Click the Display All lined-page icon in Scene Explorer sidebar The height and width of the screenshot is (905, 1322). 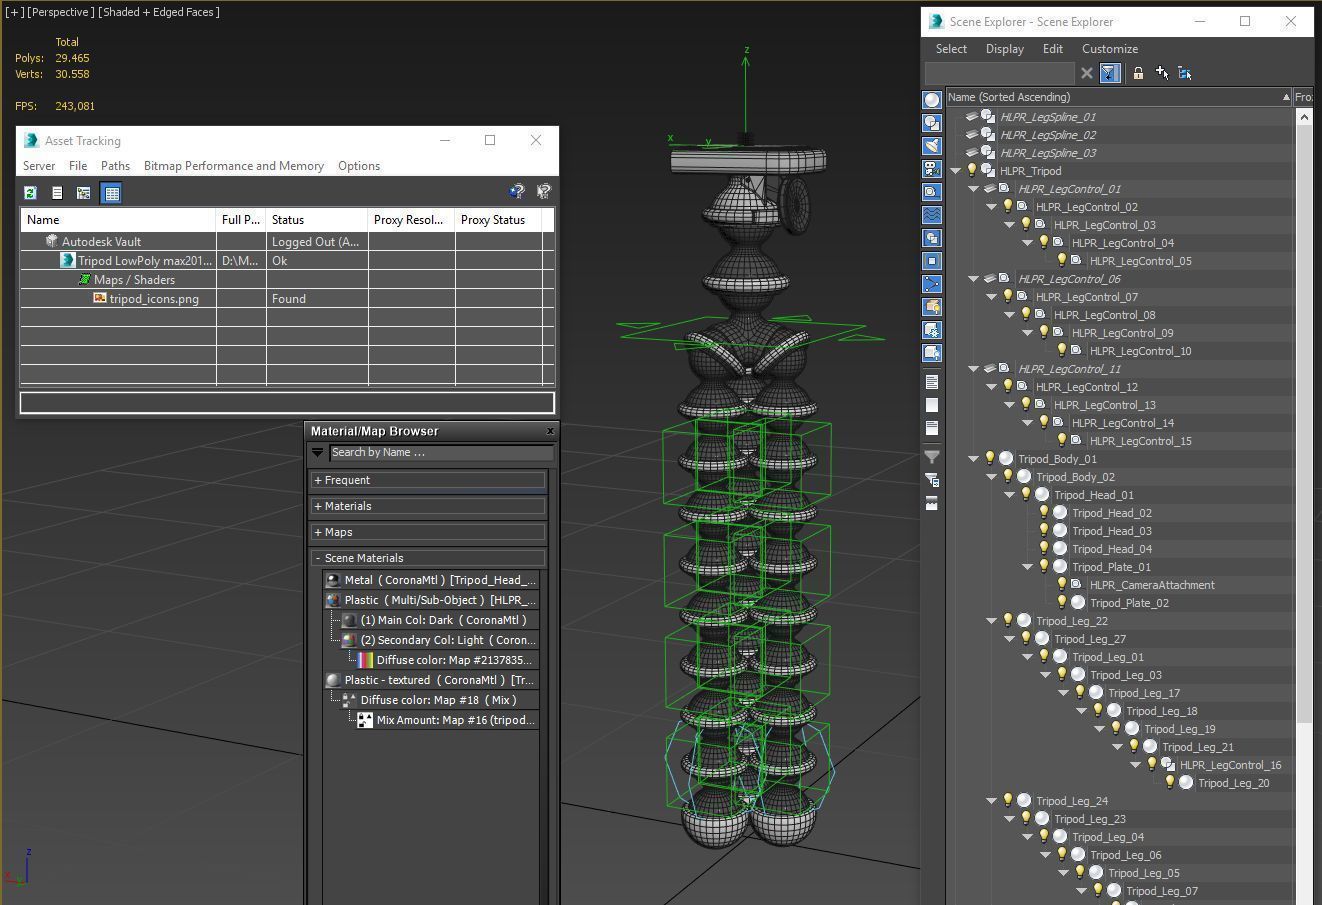(932, 382)
